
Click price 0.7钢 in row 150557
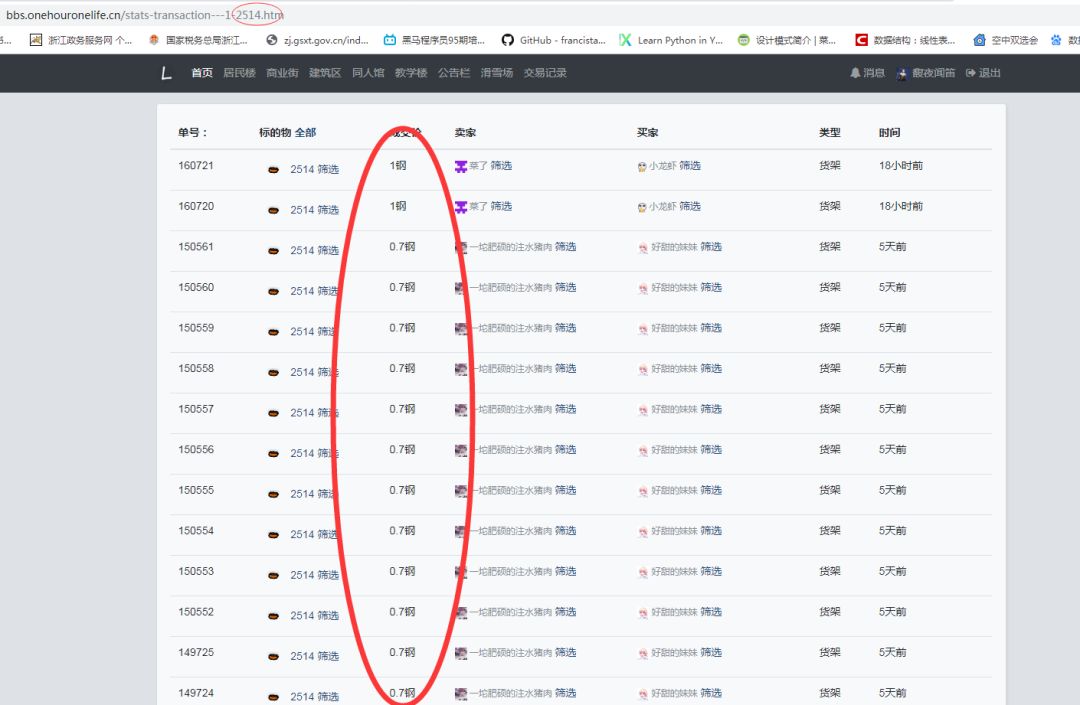402,409
